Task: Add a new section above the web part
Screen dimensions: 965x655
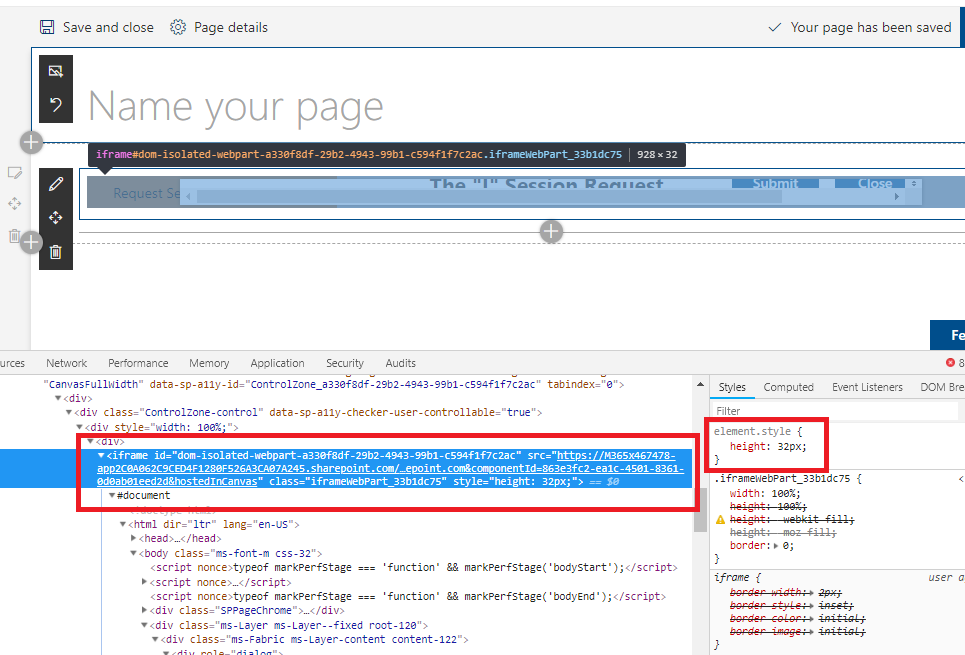Action: (x=31, y=143)
